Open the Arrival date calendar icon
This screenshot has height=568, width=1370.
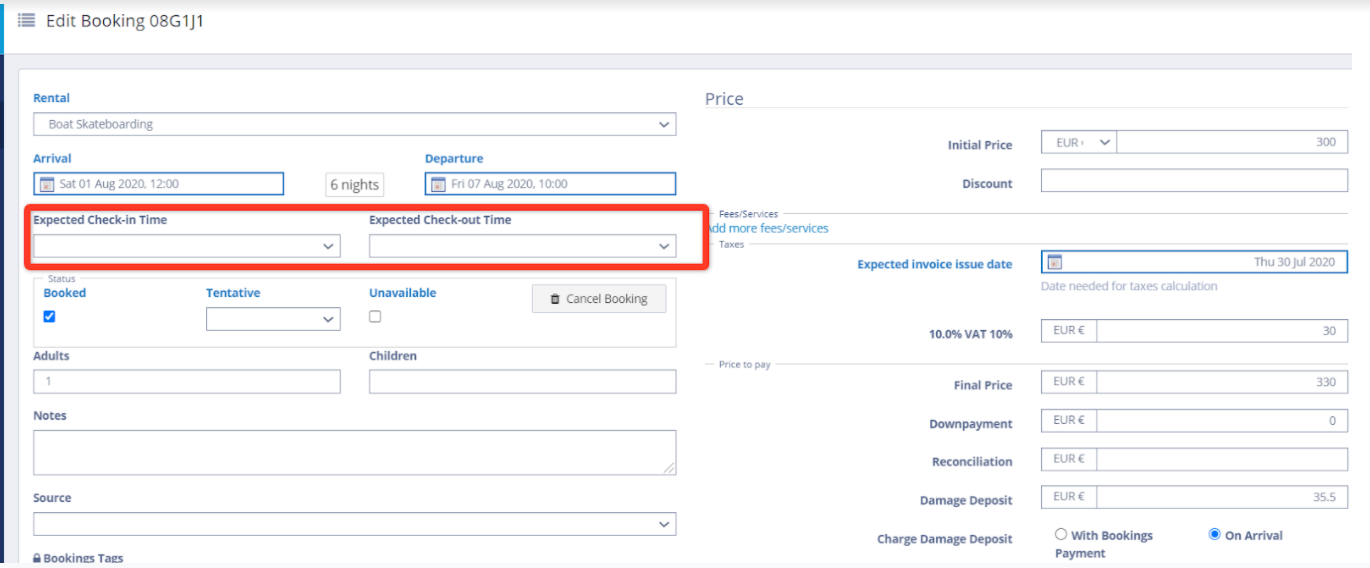(46, 184)
